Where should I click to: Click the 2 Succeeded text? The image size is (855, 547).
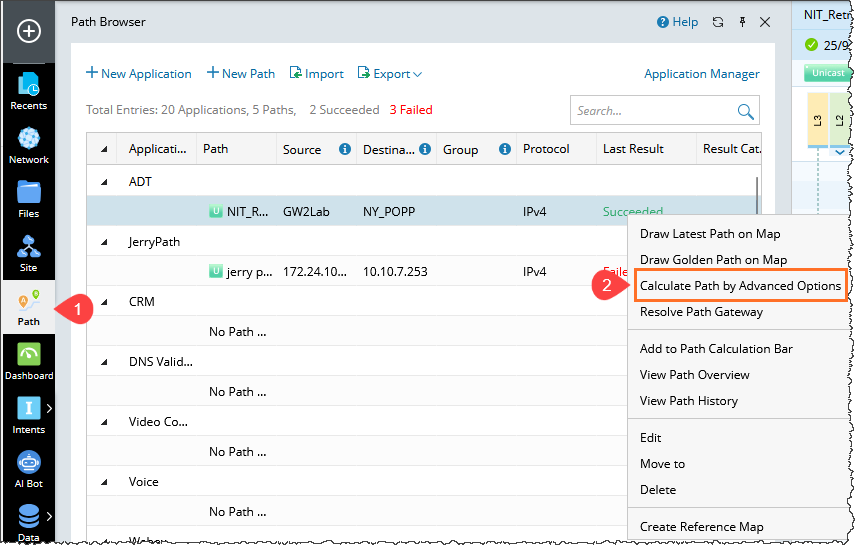(344, 110)
